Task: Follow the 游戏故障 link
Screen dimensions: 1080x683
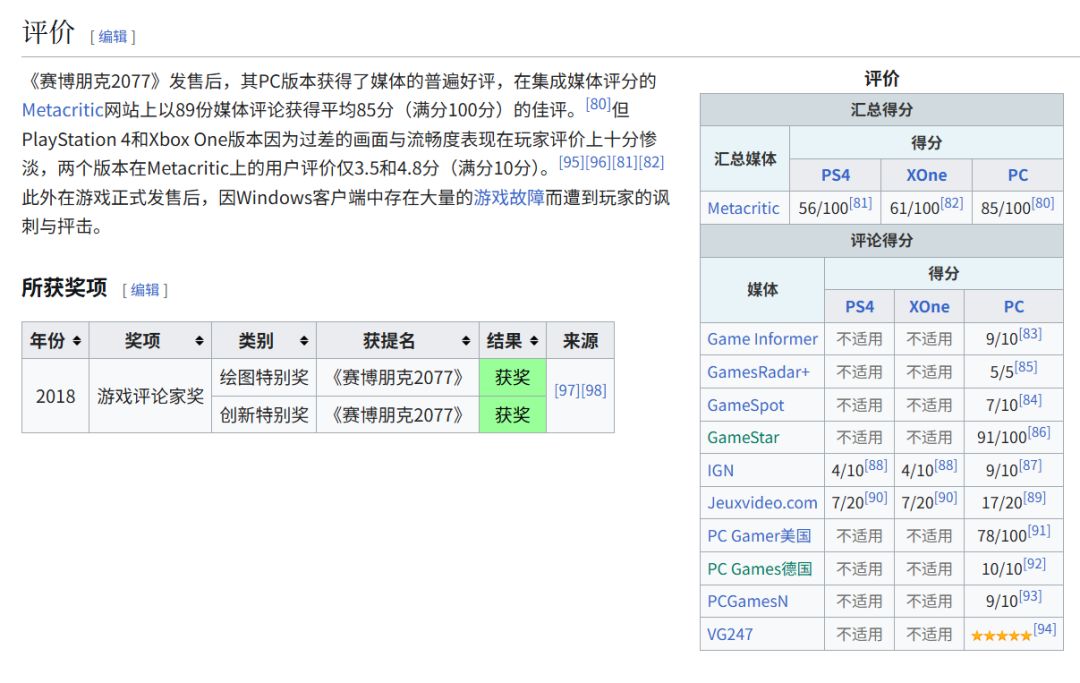Action: point(509,198)
